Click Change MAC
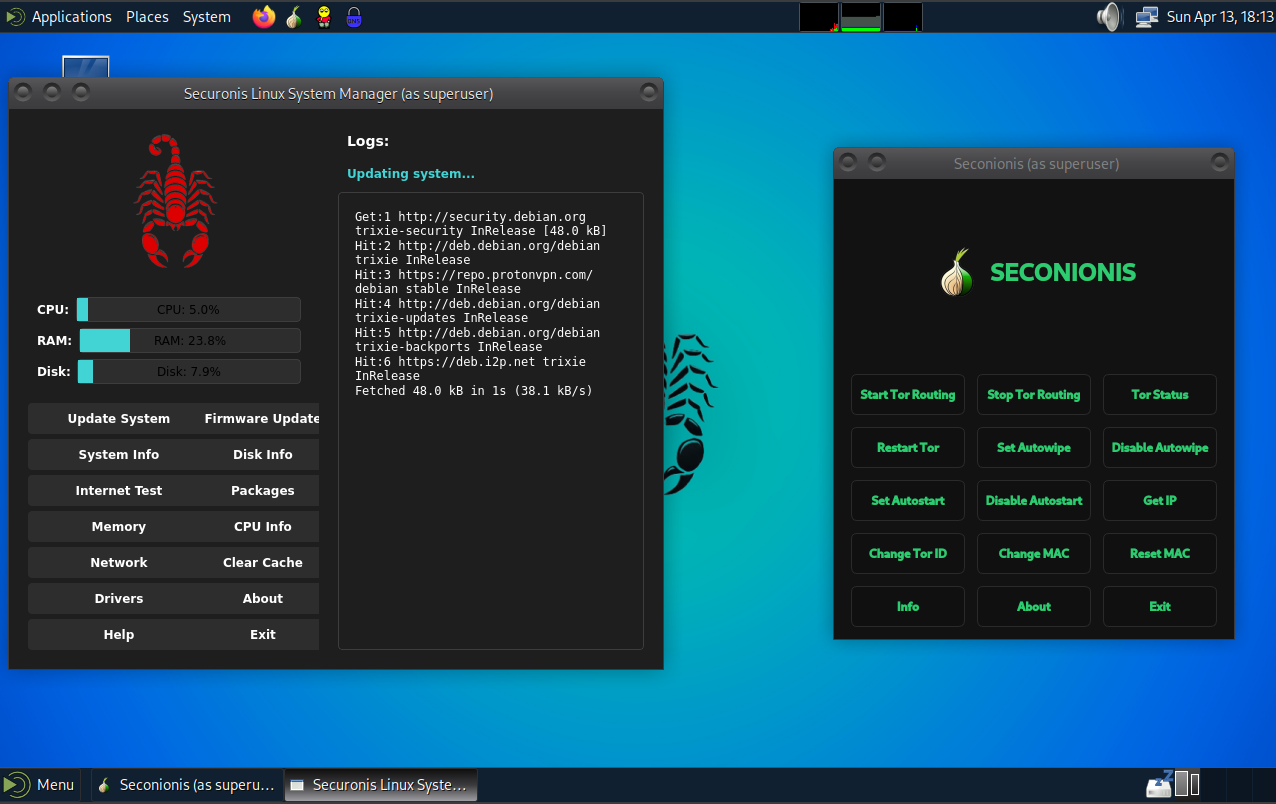This screenshot has height=804, width=1276. tap(1034, 554)
